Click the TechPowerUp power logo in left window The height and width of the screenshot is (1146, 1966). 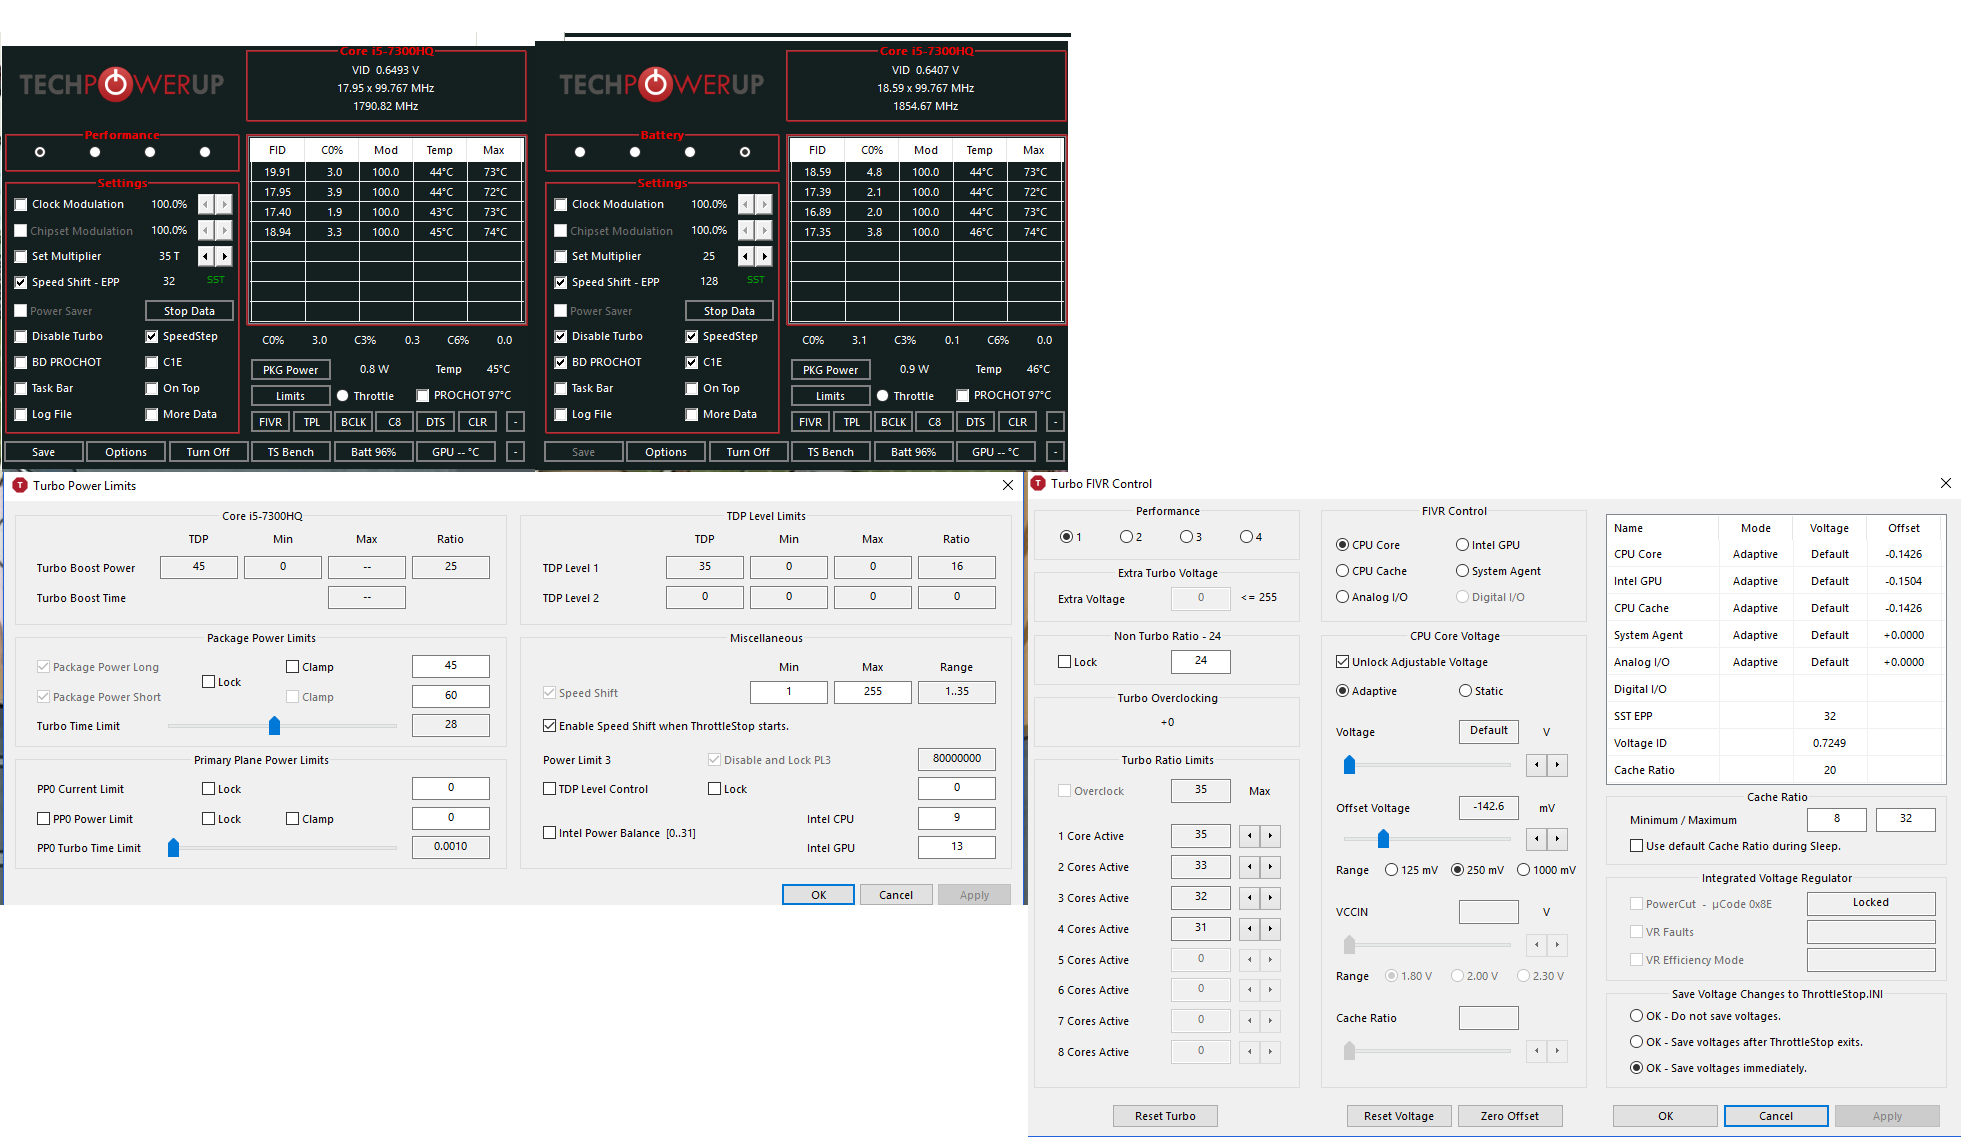pyautogui.click(x=117, y=84)
